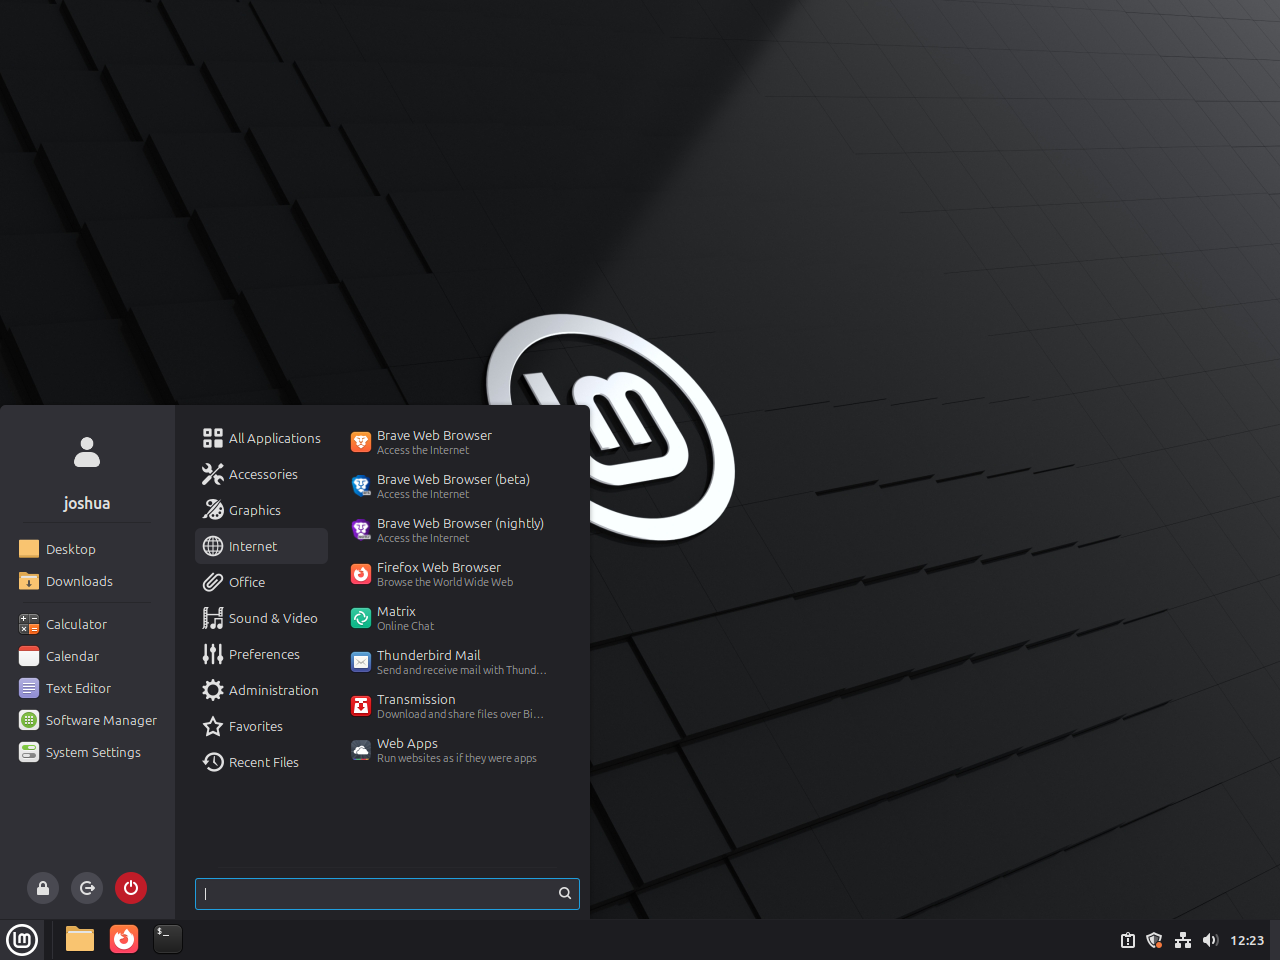Click the application search field
Viewport: 1280px width, 960px height.
(x=380, y=893)
